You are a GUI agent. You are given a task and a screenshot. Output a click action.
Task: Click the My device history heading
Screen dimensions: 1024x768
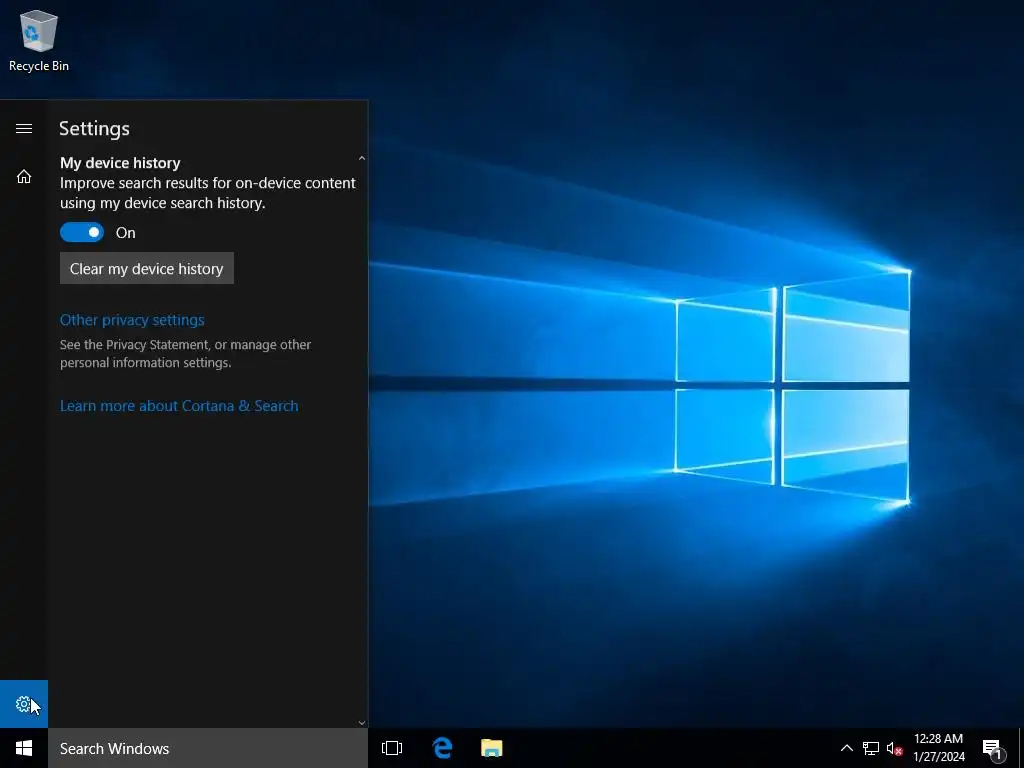[x=120, y=163]
